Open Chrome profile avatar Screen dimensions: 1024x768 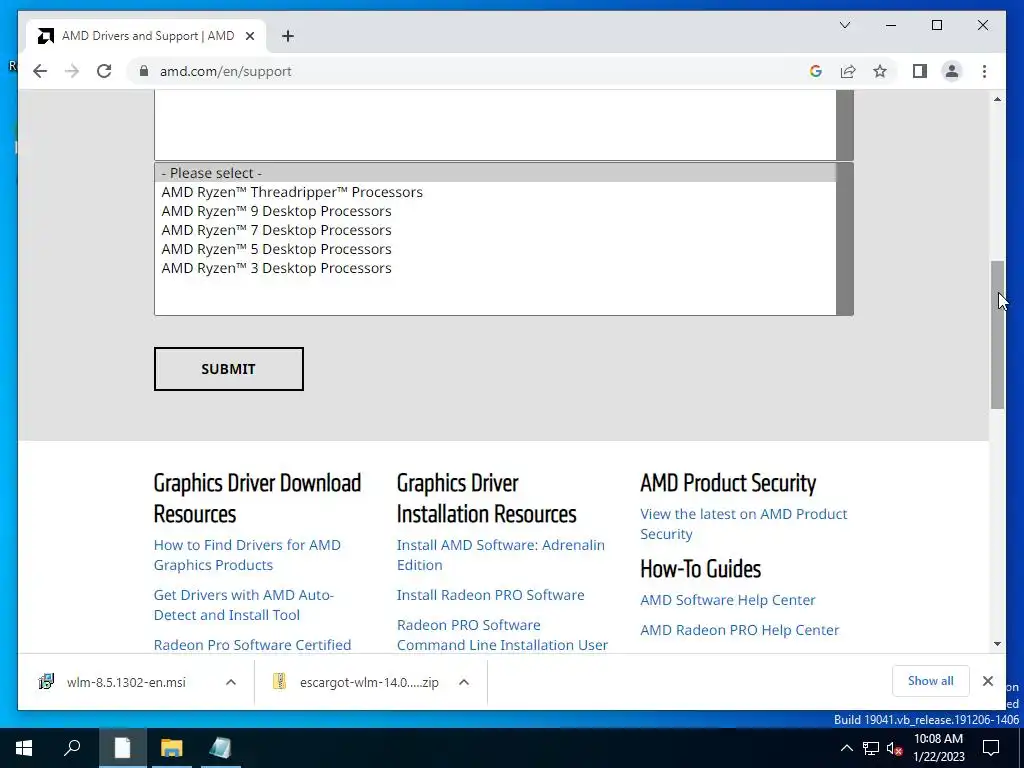tap(952, 71)
